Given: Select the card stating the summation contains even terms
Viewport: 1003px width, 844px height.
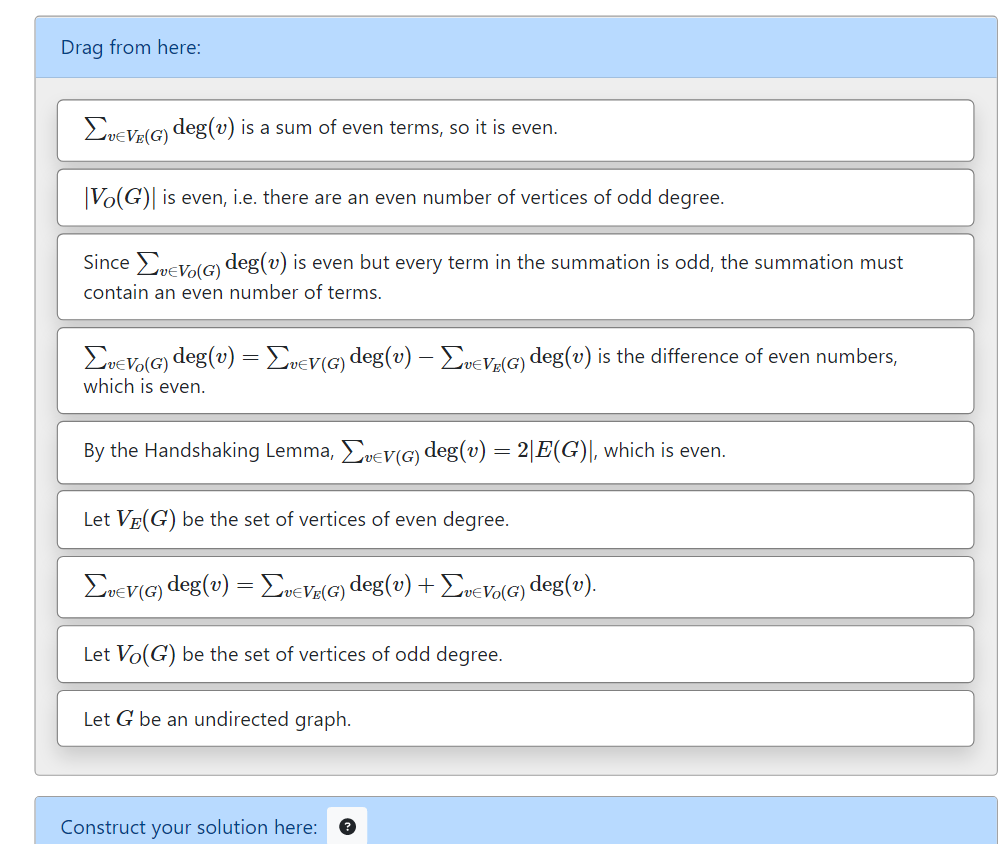Looking at the screenshot, I should (516, 277).
